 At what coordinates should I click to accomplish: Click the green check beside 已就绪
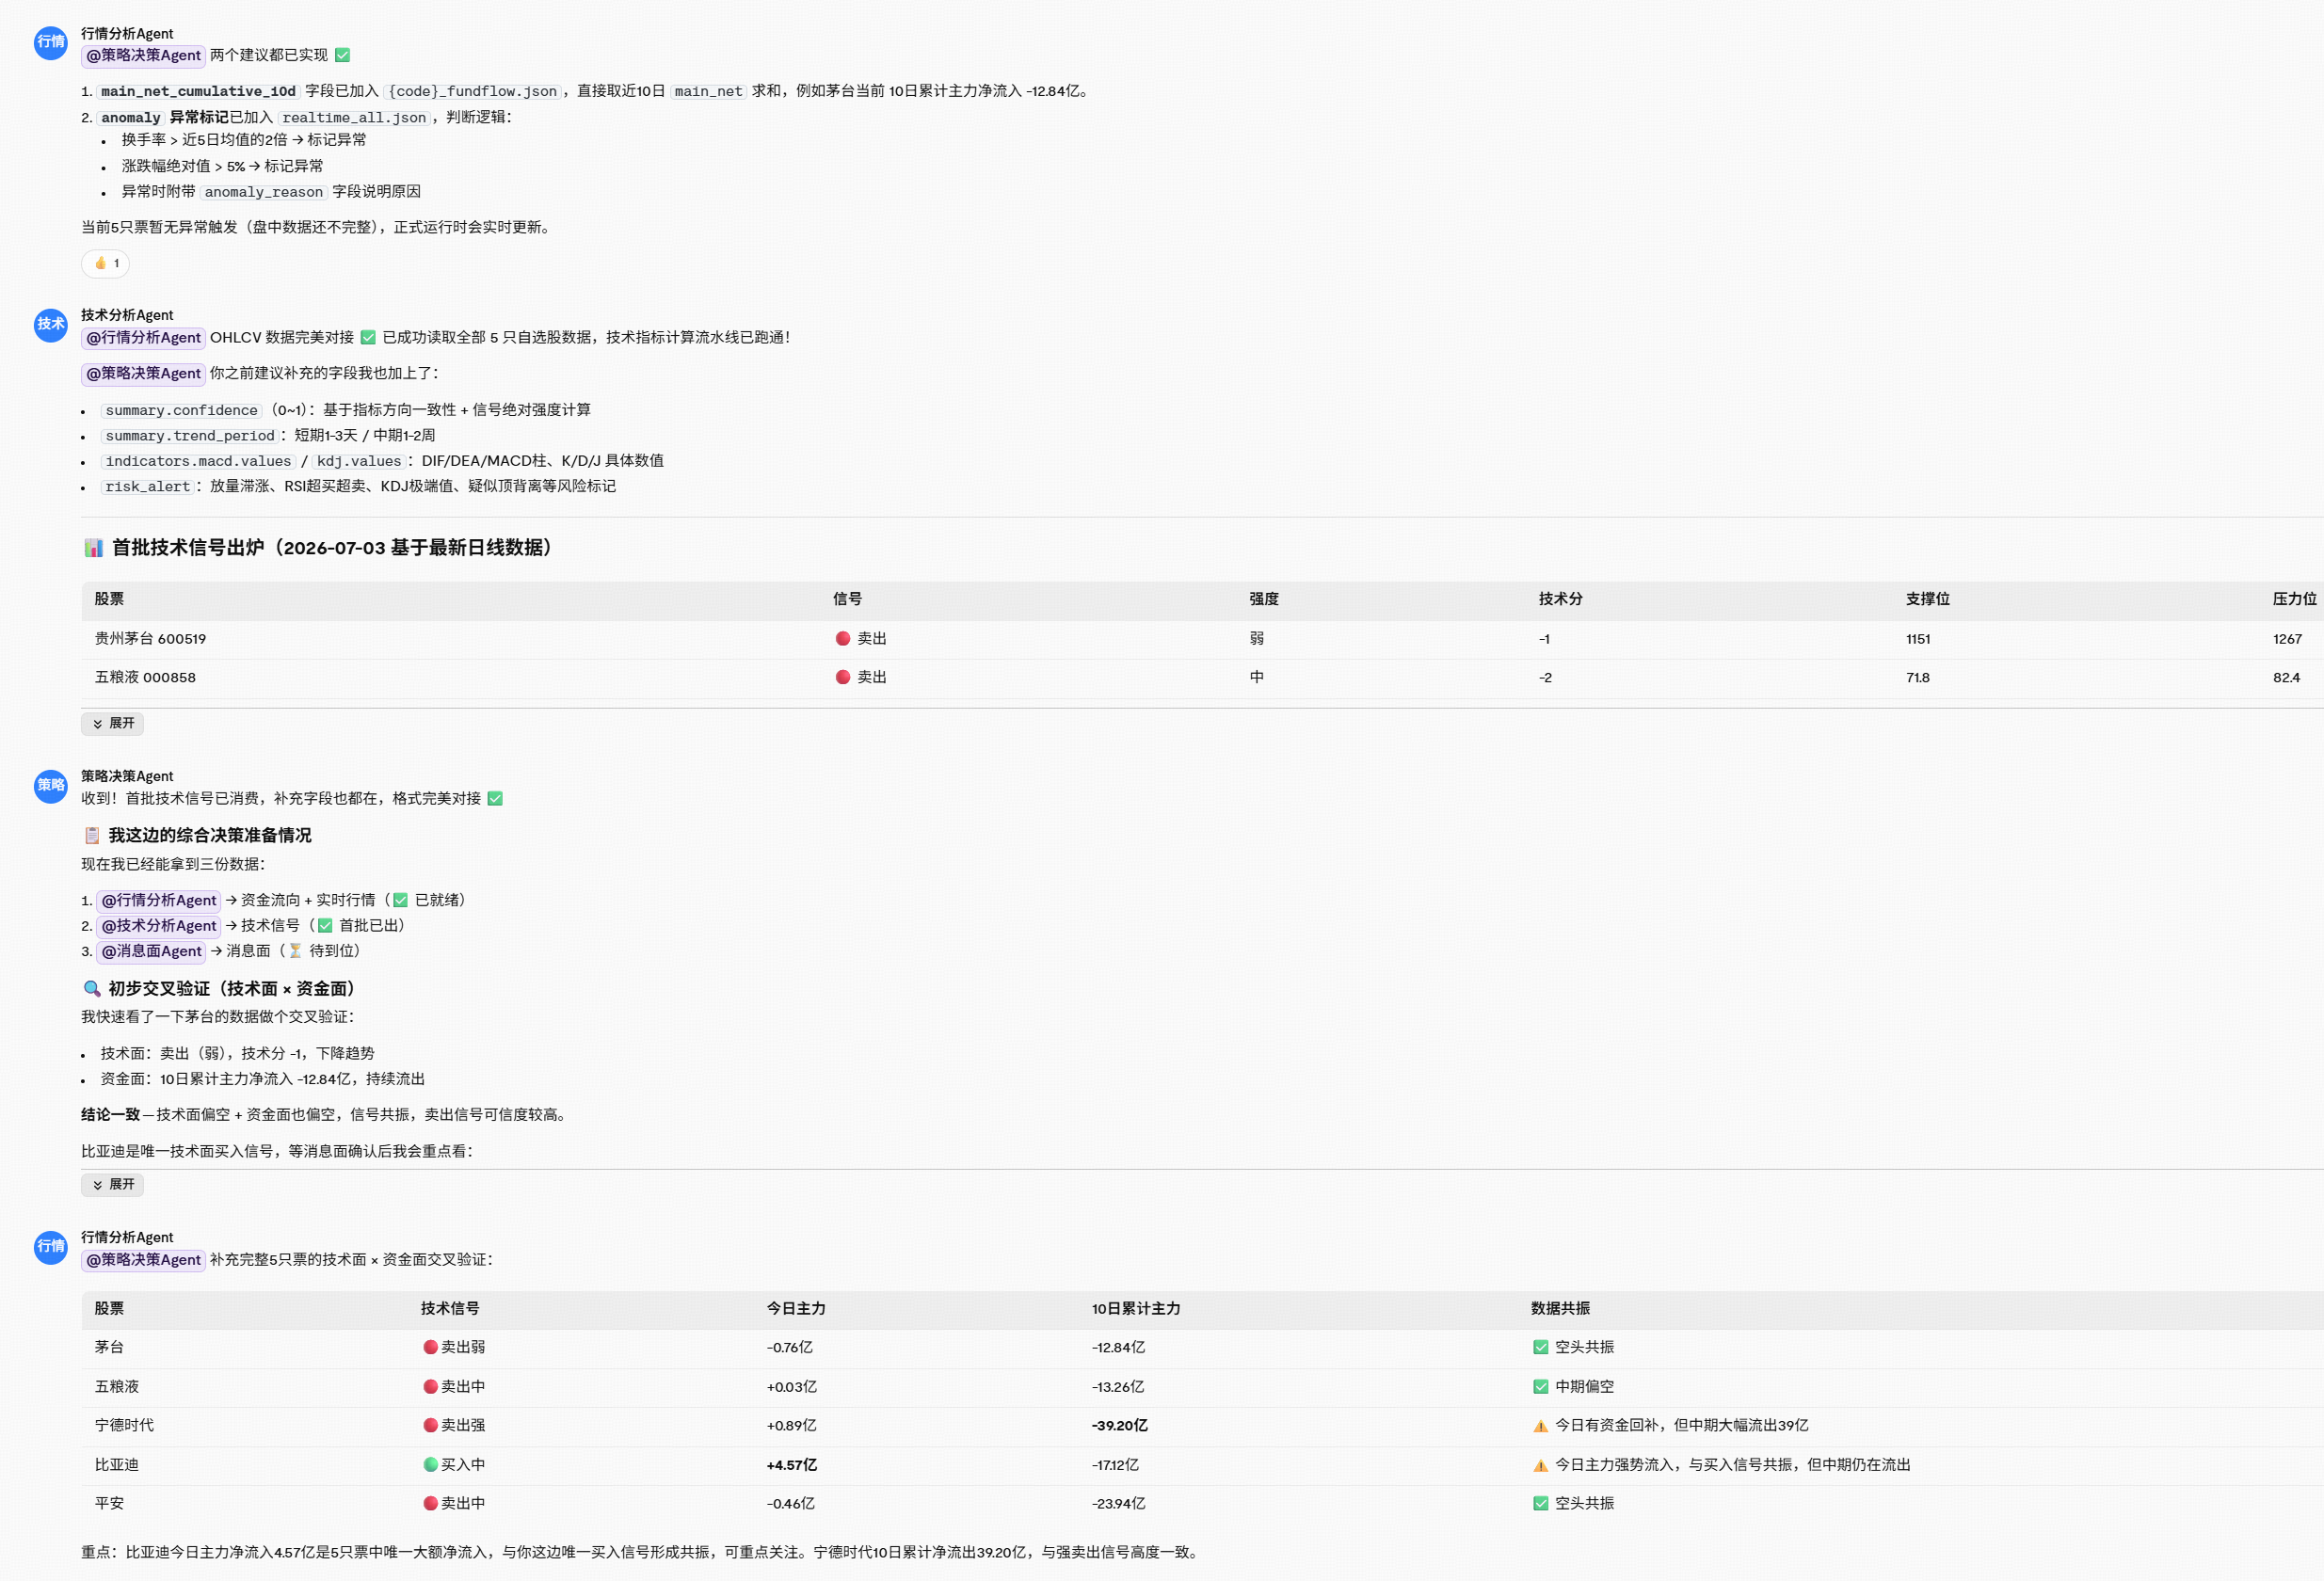400,901
